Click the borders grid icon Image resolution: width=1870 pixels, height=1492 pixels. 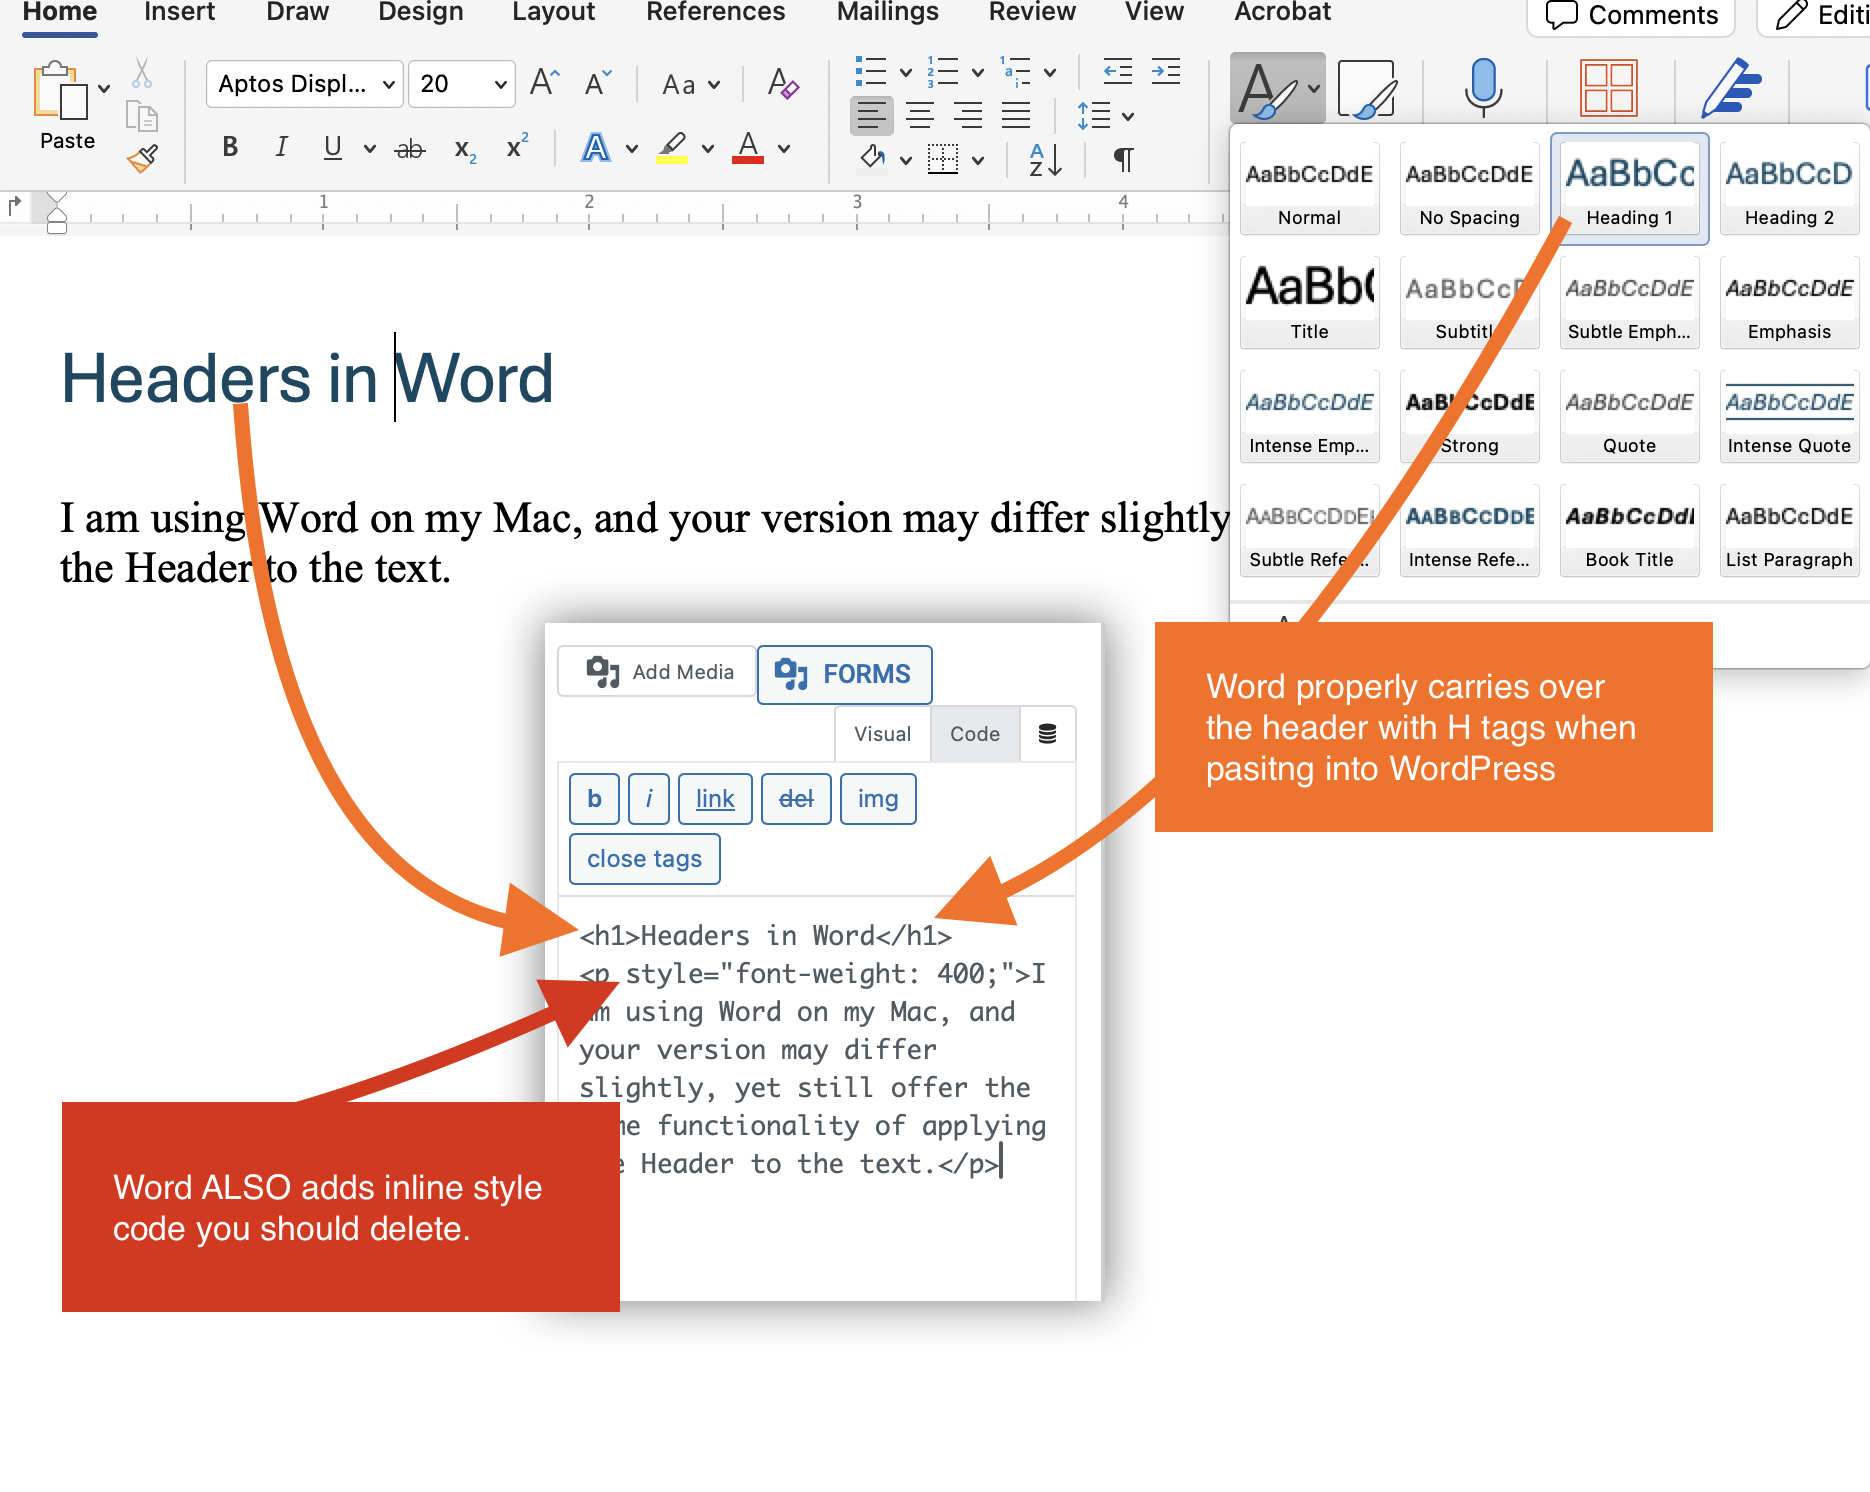pyautogui.click(x=943, y=158)
